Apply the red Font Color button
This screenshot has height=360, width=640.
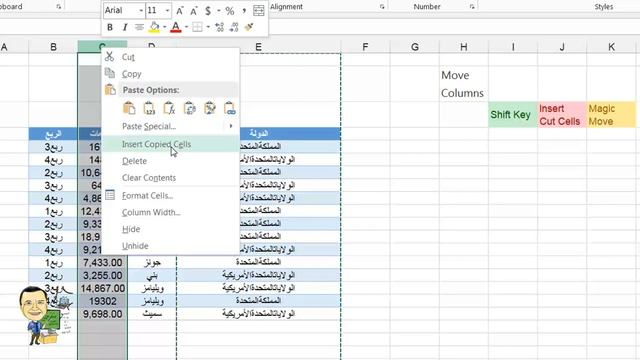coord(176,27)
